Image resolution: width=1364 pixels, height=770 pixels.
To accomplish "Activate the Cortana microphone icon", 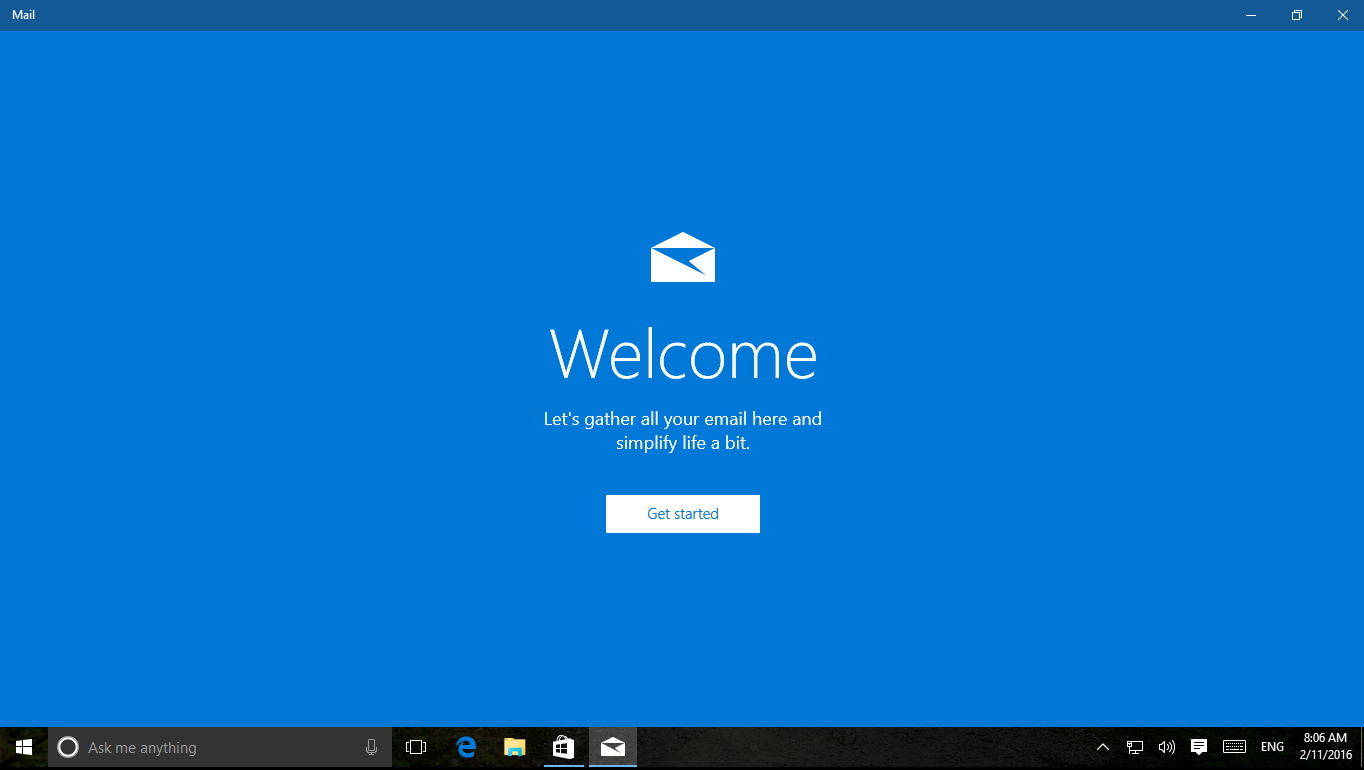I will [372, 747].
